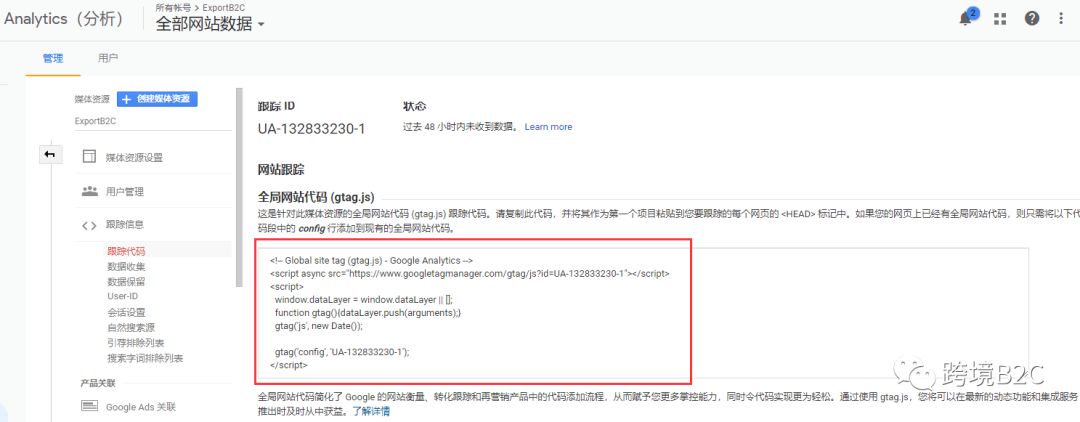
Task: Switch to the 管理 tab
Action: 53,59
